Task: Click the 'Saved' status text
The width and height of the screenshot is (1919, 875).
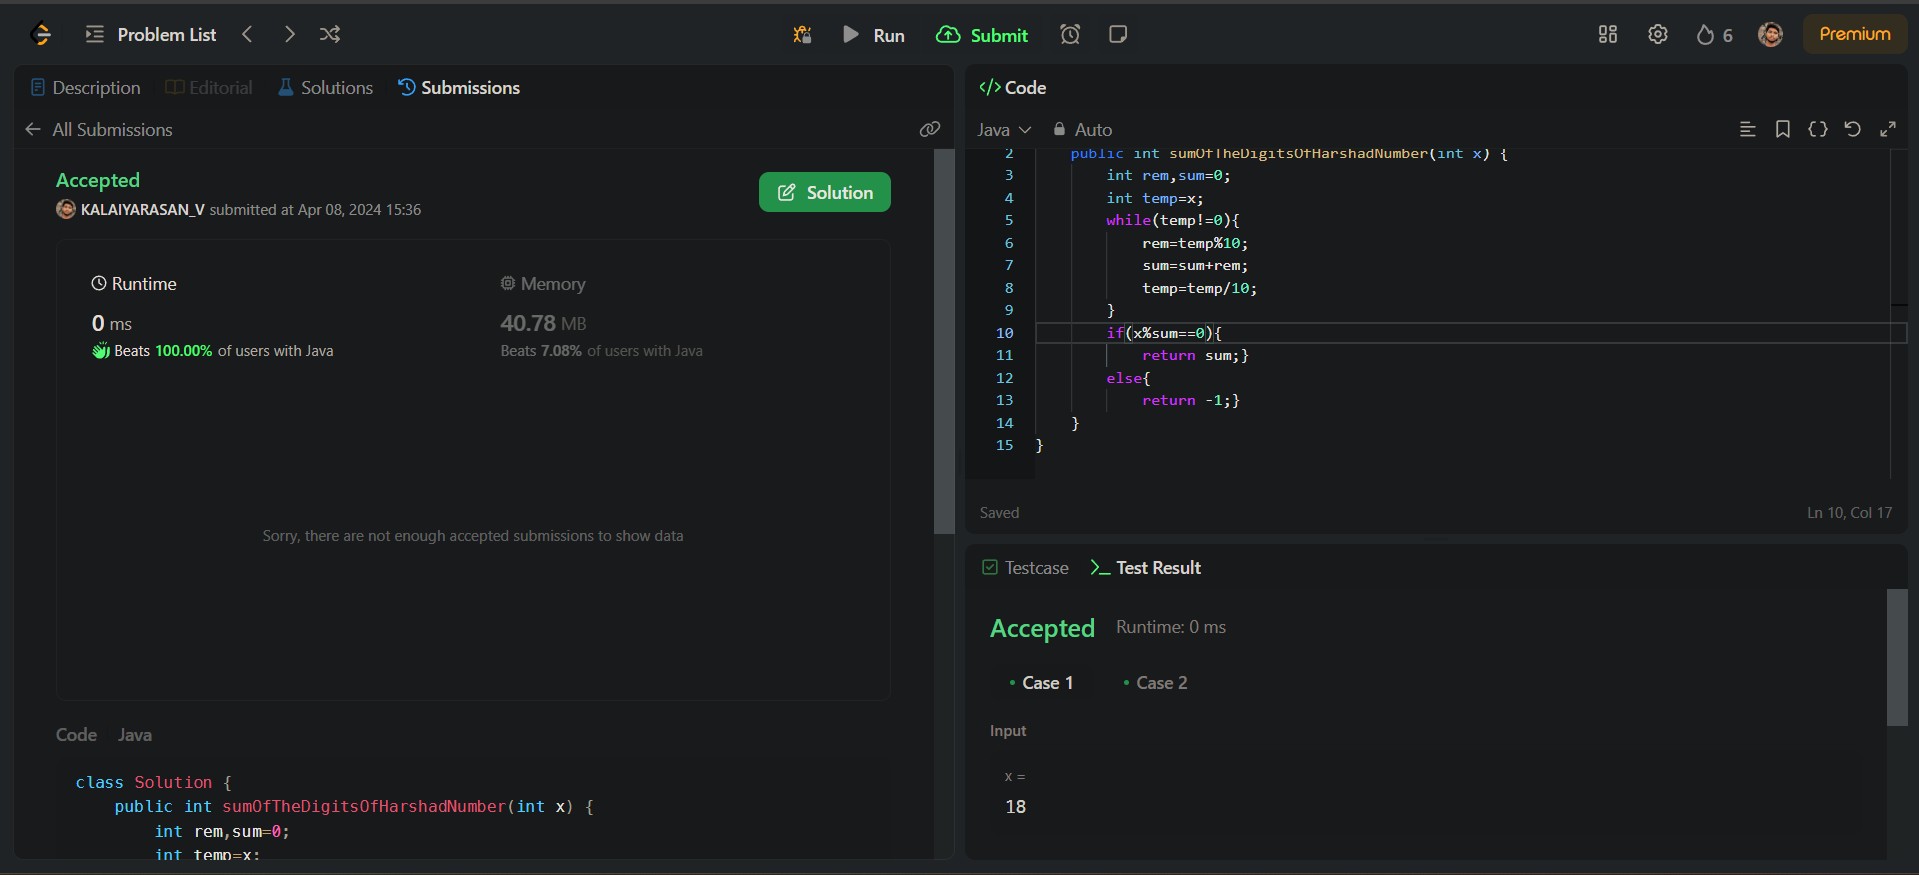Action: pos(999,513)
